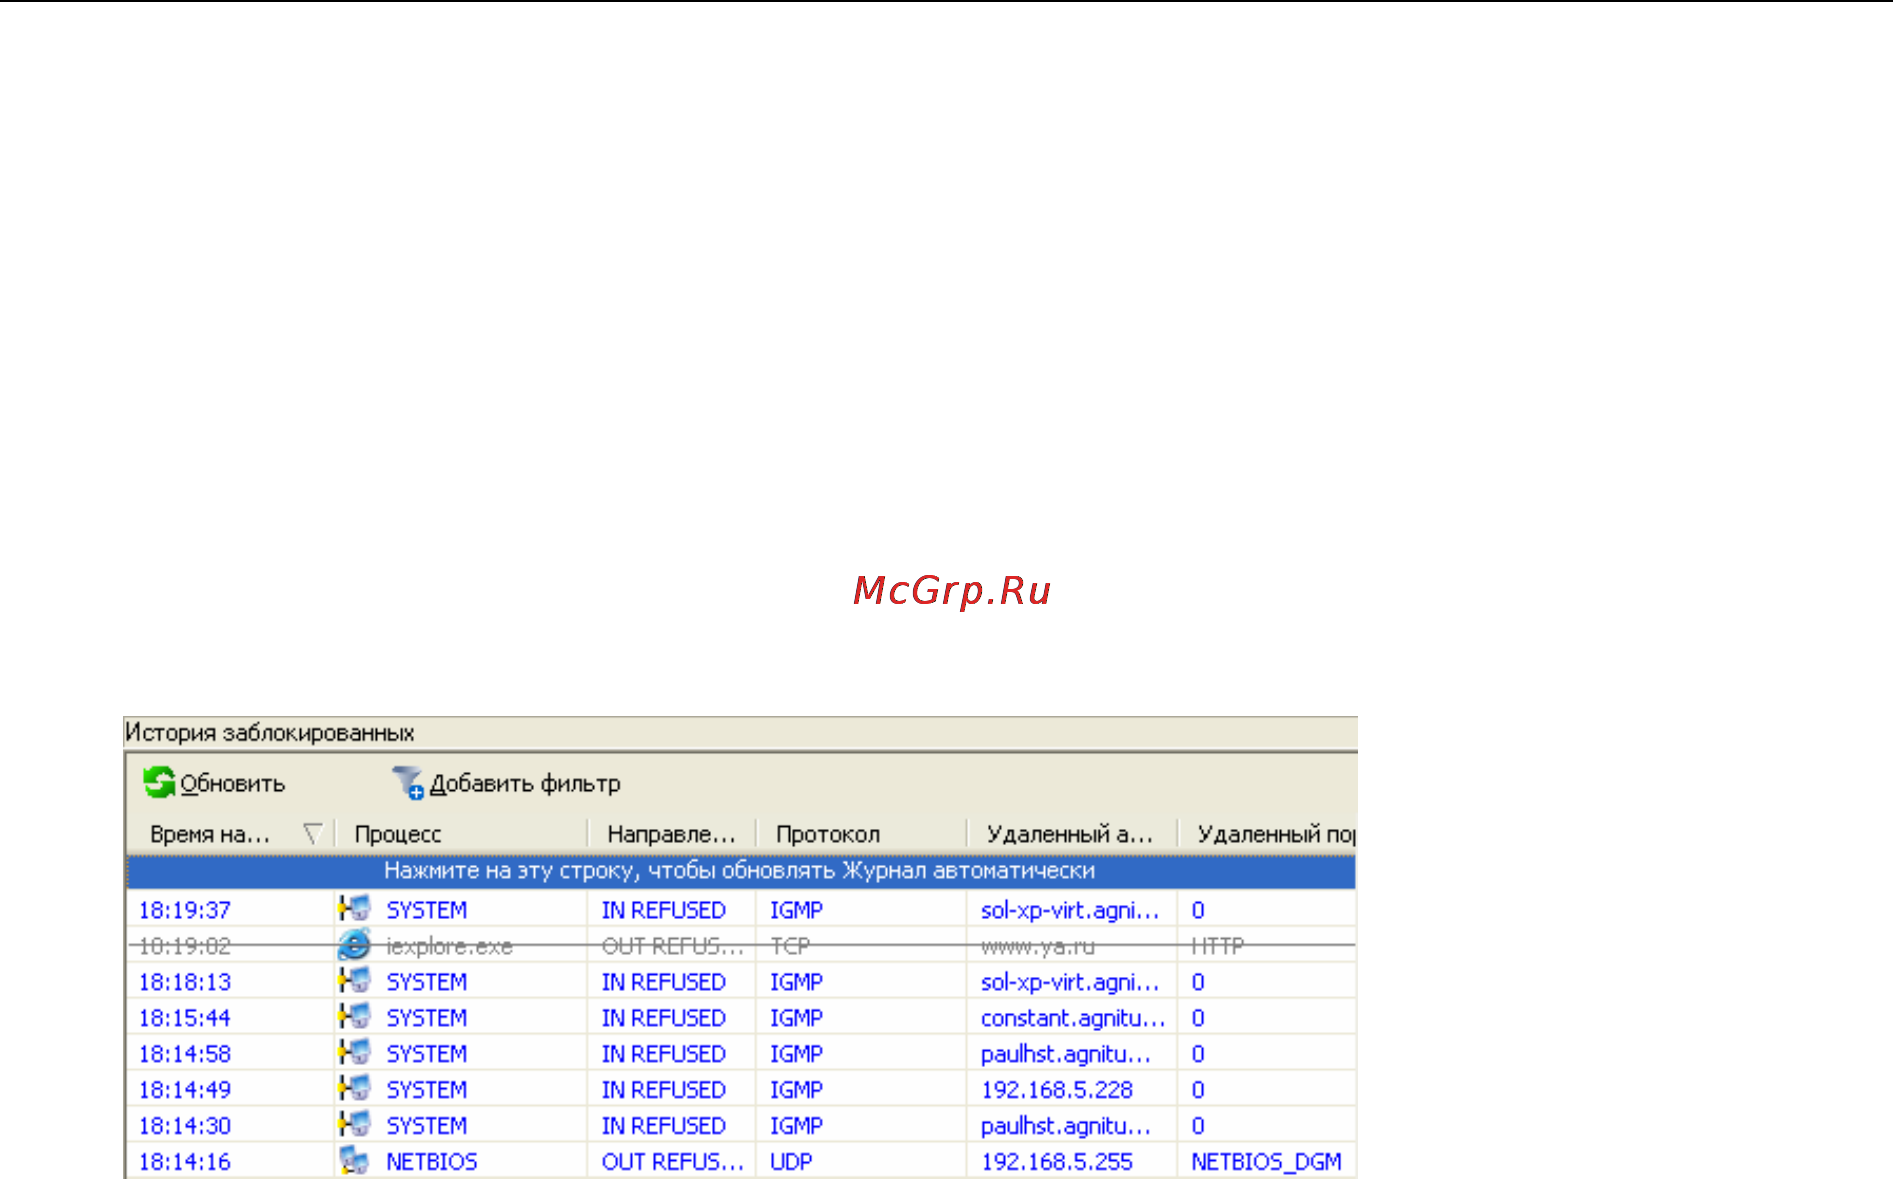This screenshot has width=1893, height=1179.
Task: Select the time 18:14:49
Action: pos(185,1090)
